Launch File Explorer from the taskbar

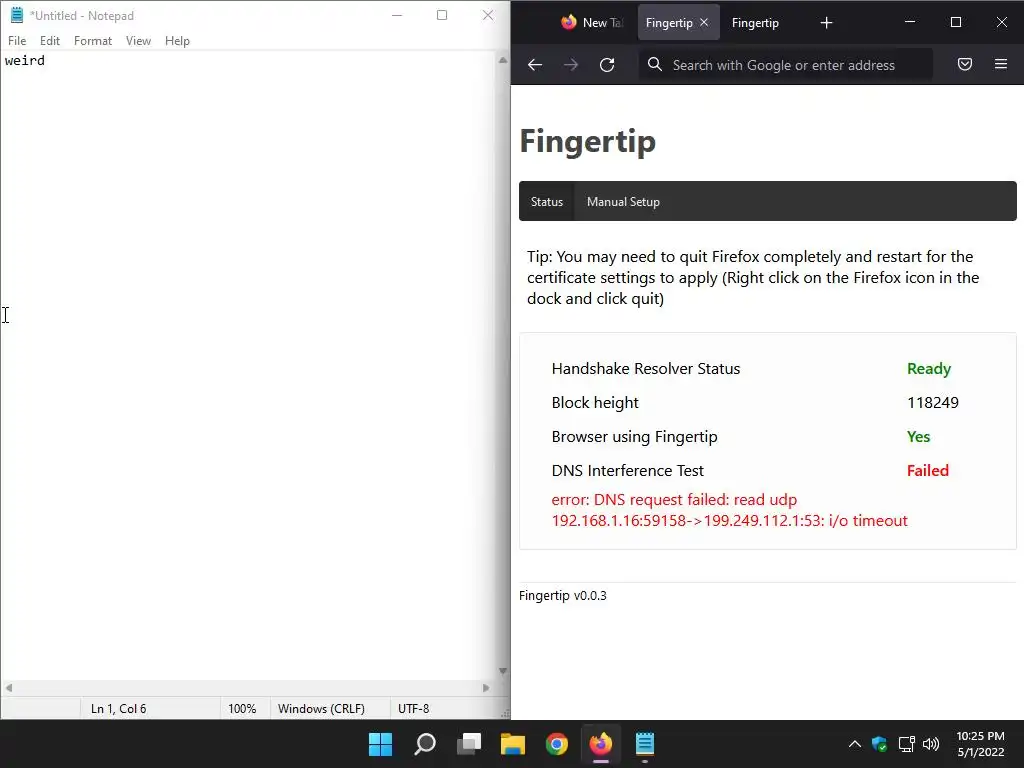[513, 744]
